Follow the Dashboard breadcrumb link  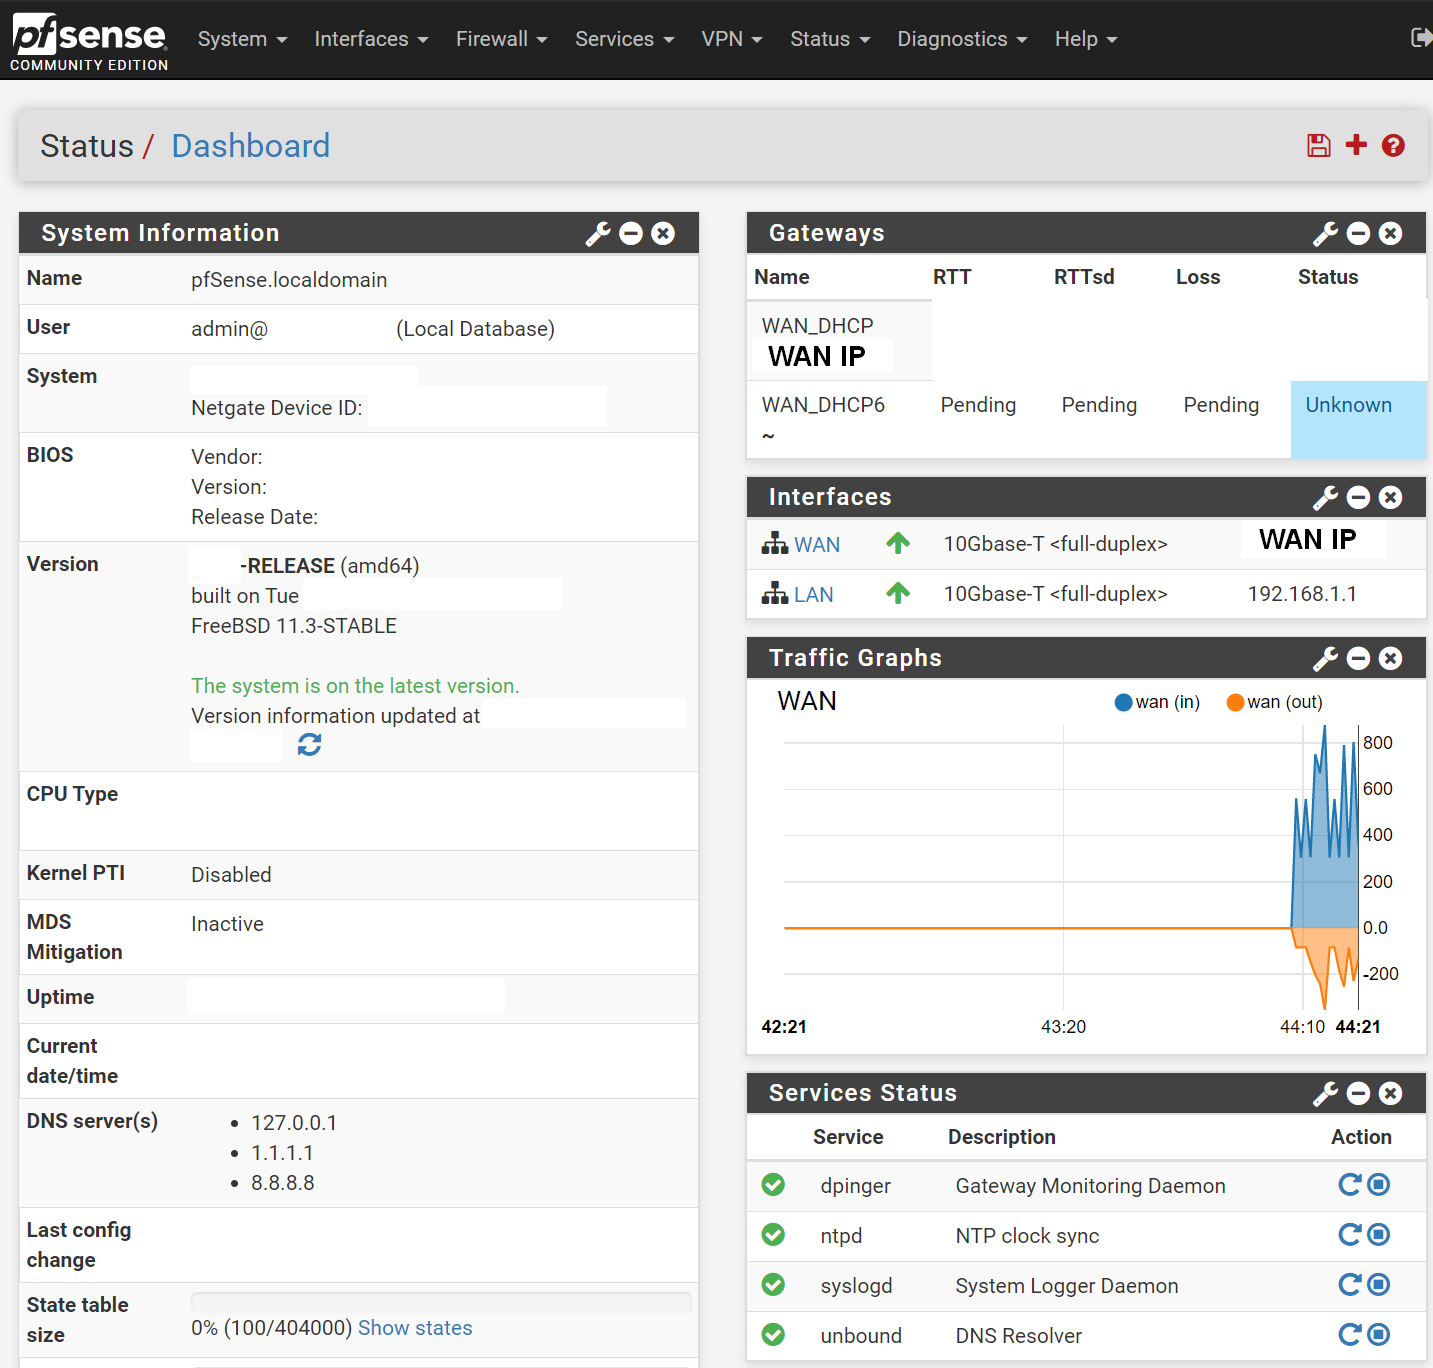[x=251, y=146]
